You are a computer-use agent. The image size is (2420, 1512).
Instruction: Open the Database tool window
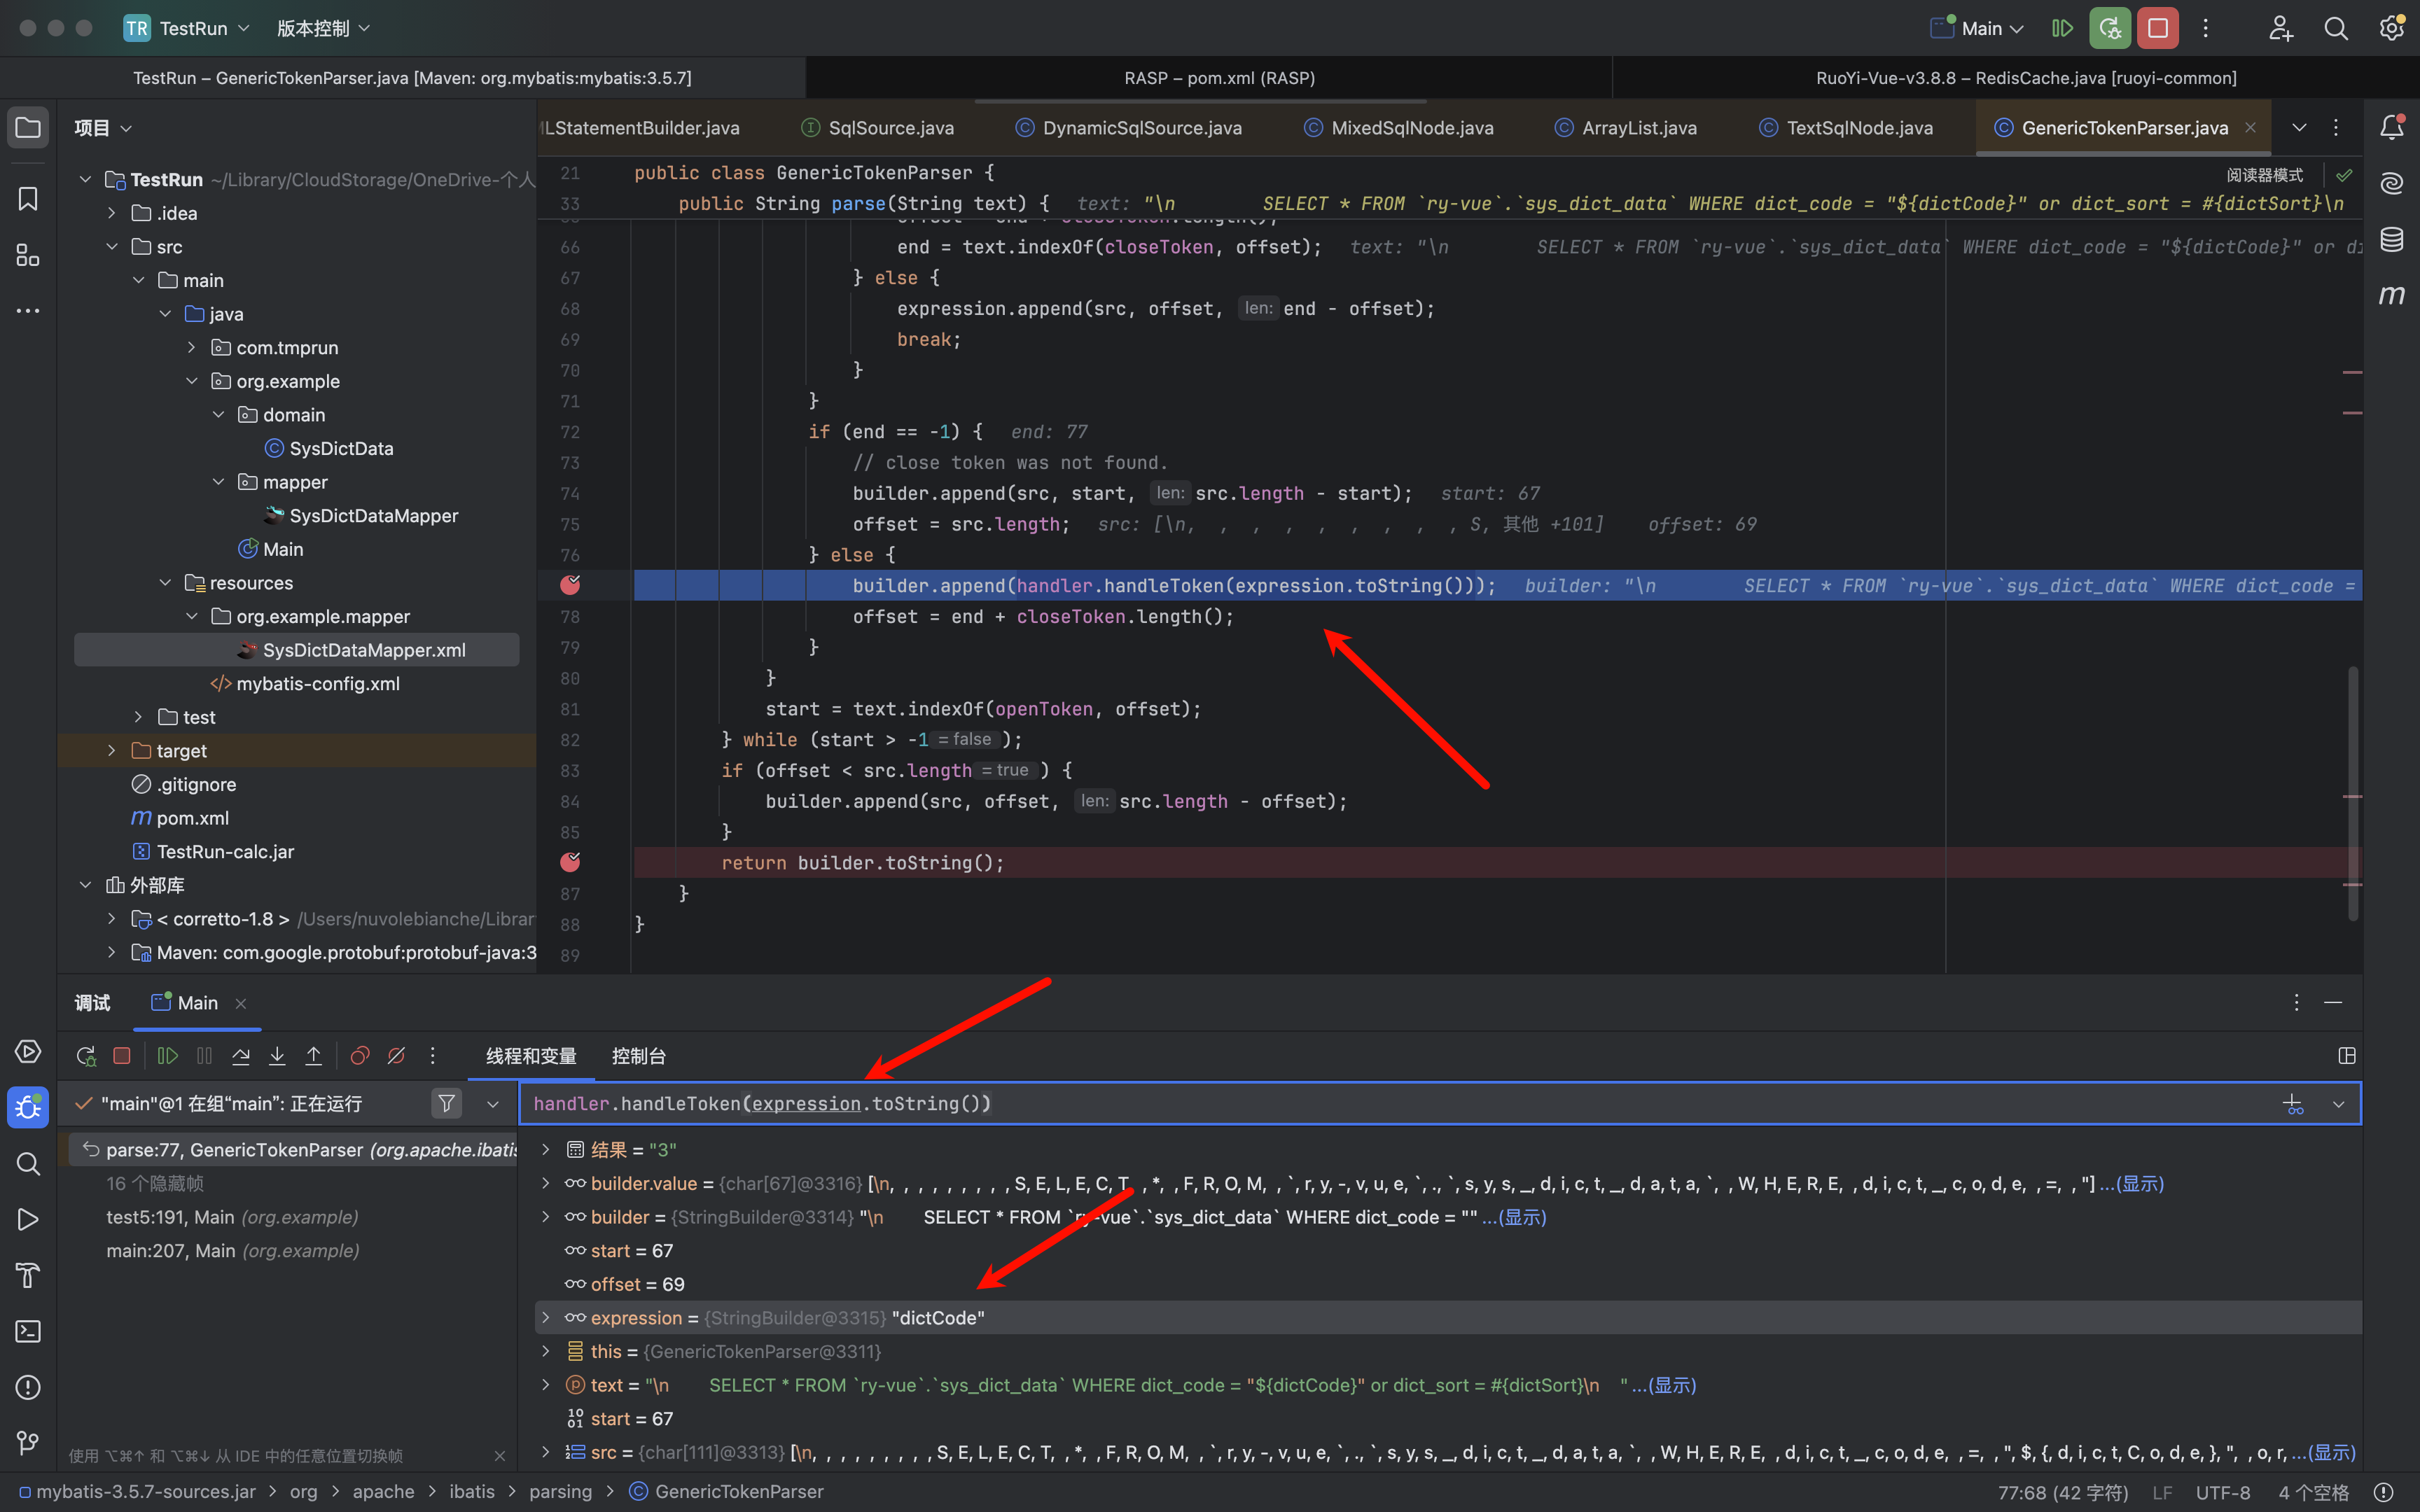(2391, 239)
